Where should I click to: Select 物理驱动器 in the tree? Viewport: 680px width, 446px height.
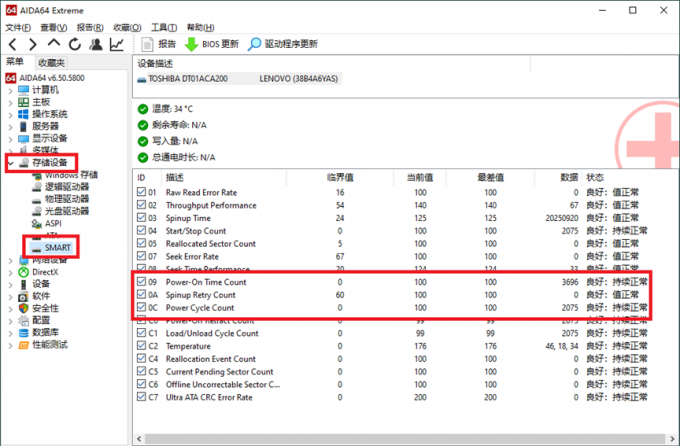67,199
